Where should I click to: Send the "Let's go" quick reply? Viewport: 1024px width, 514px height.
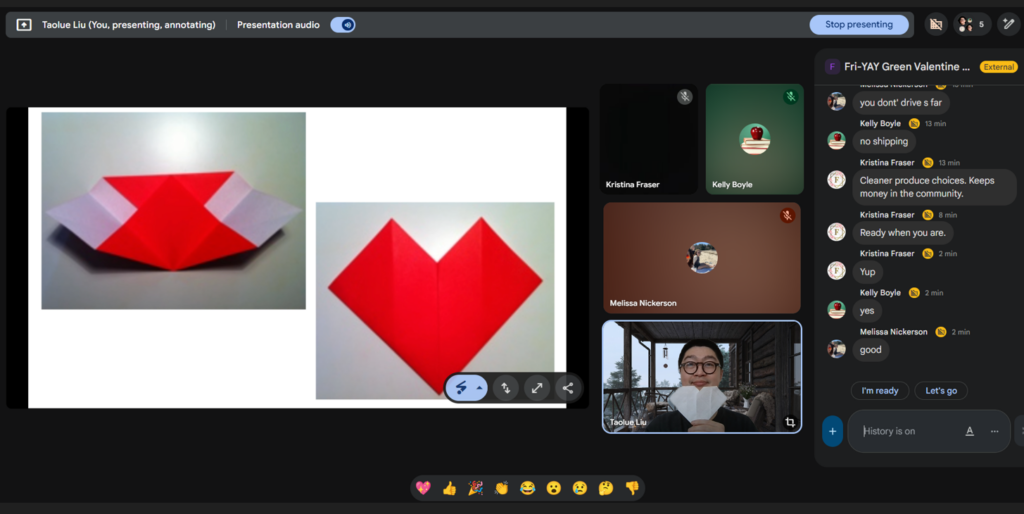[x=940, y=391]
